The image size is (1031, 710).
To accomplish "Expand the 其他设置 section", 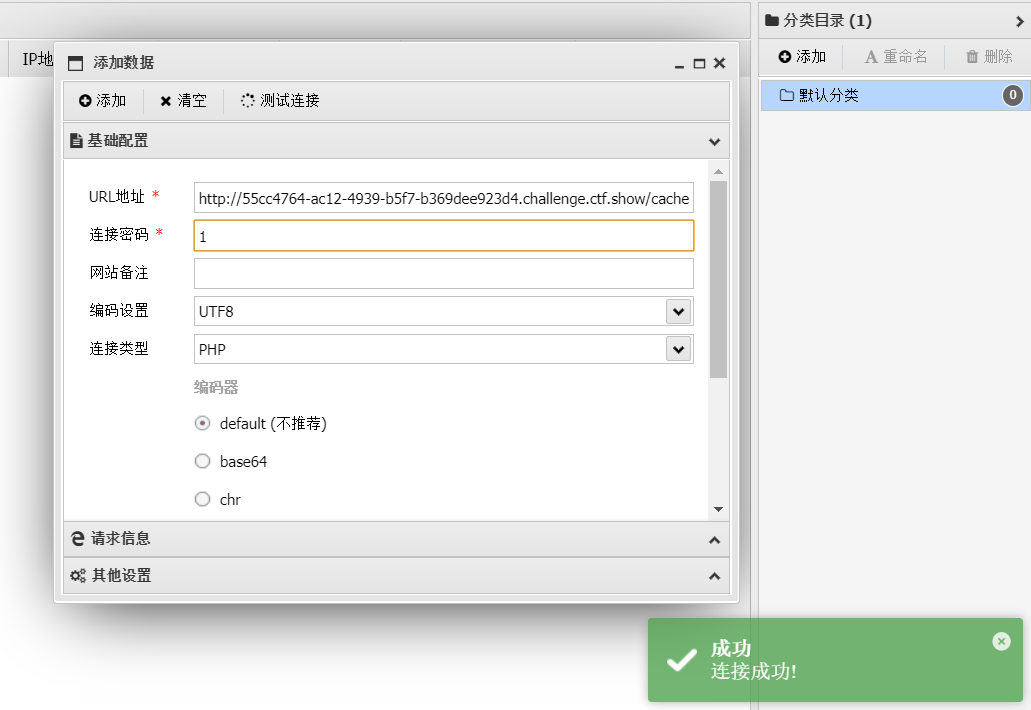I will click(x=715, y=576).
